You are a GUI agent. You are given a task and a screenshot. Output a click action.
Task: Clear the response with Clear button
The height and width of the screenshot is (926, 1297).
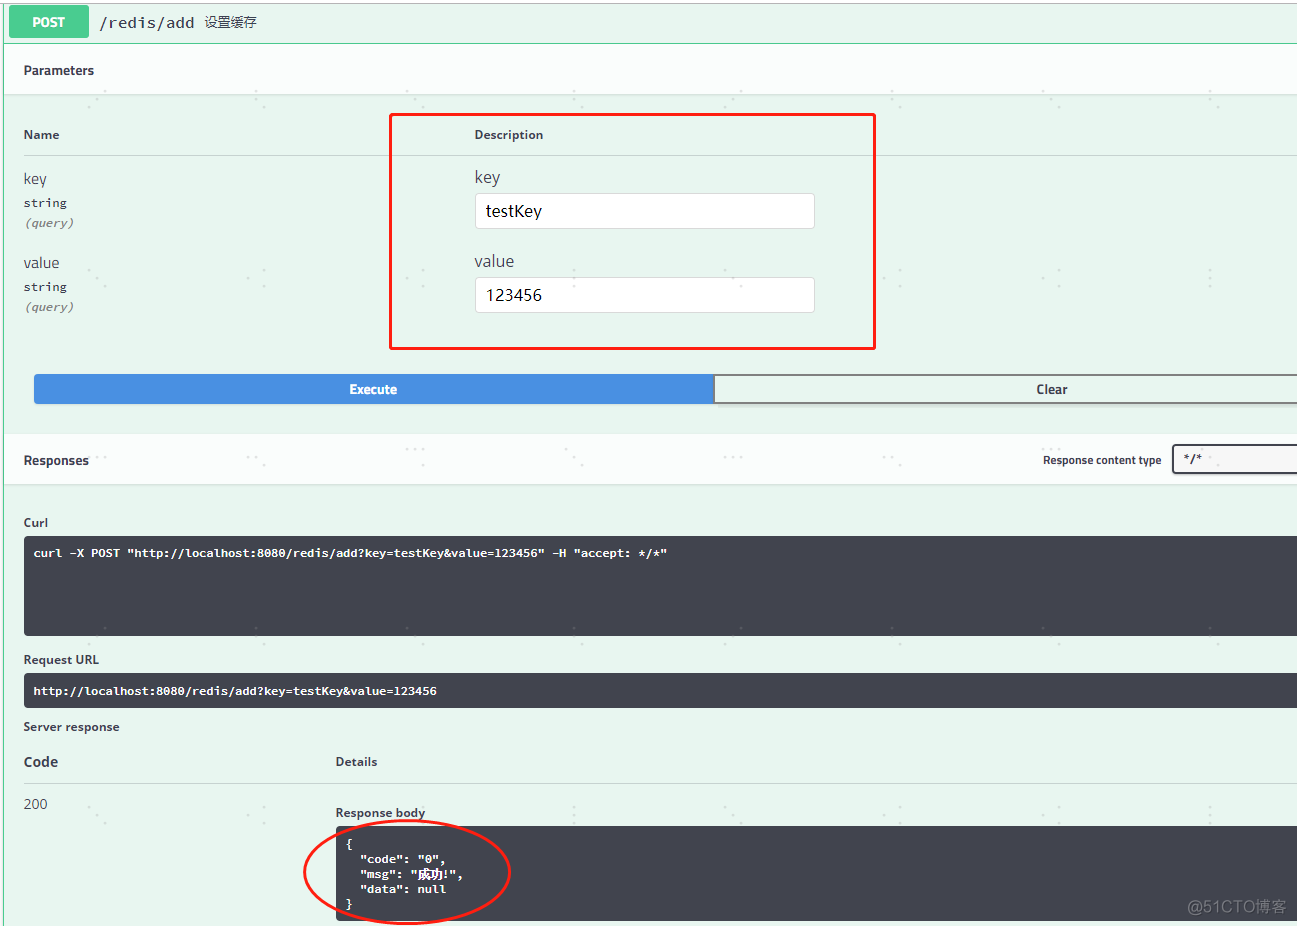pos(1005,389)
